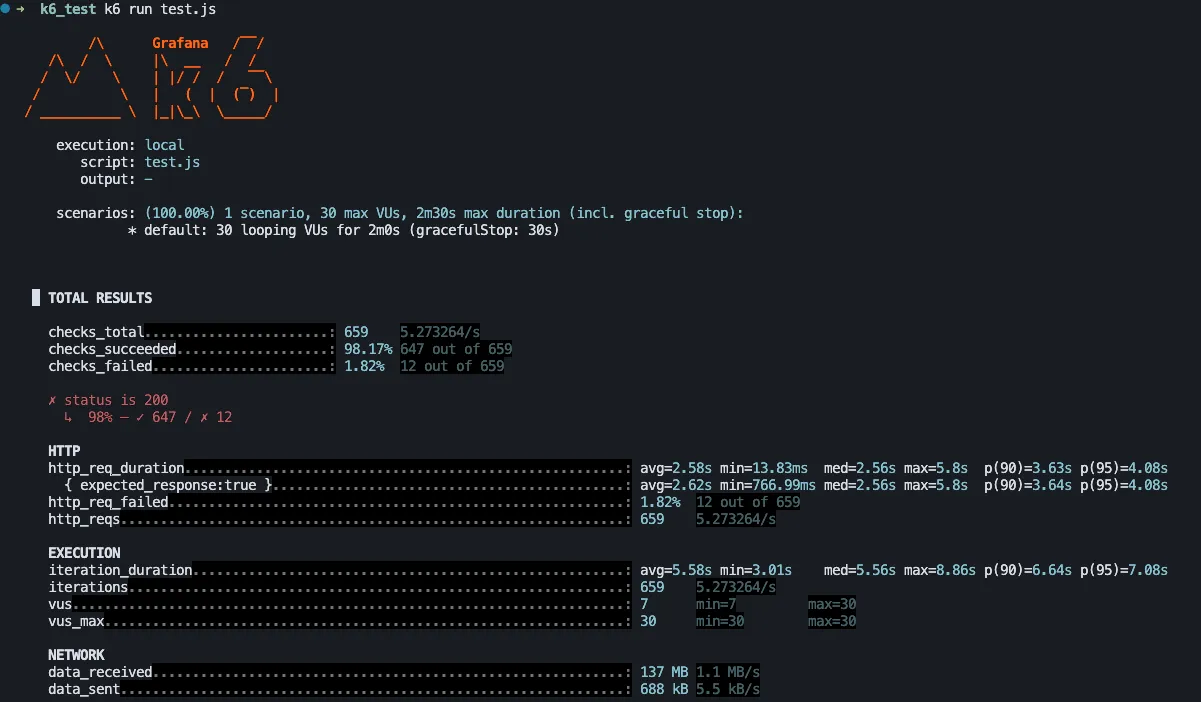Click the Grafana text above the logo
This screenshot has height=702, width=1201.
click(x=180, y=43)
